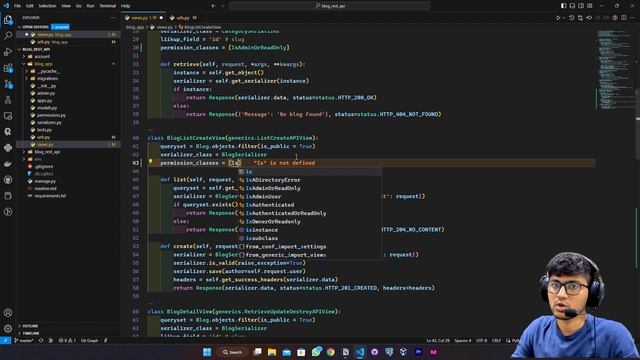Expand the __pycache__ folder

point(48,71)
